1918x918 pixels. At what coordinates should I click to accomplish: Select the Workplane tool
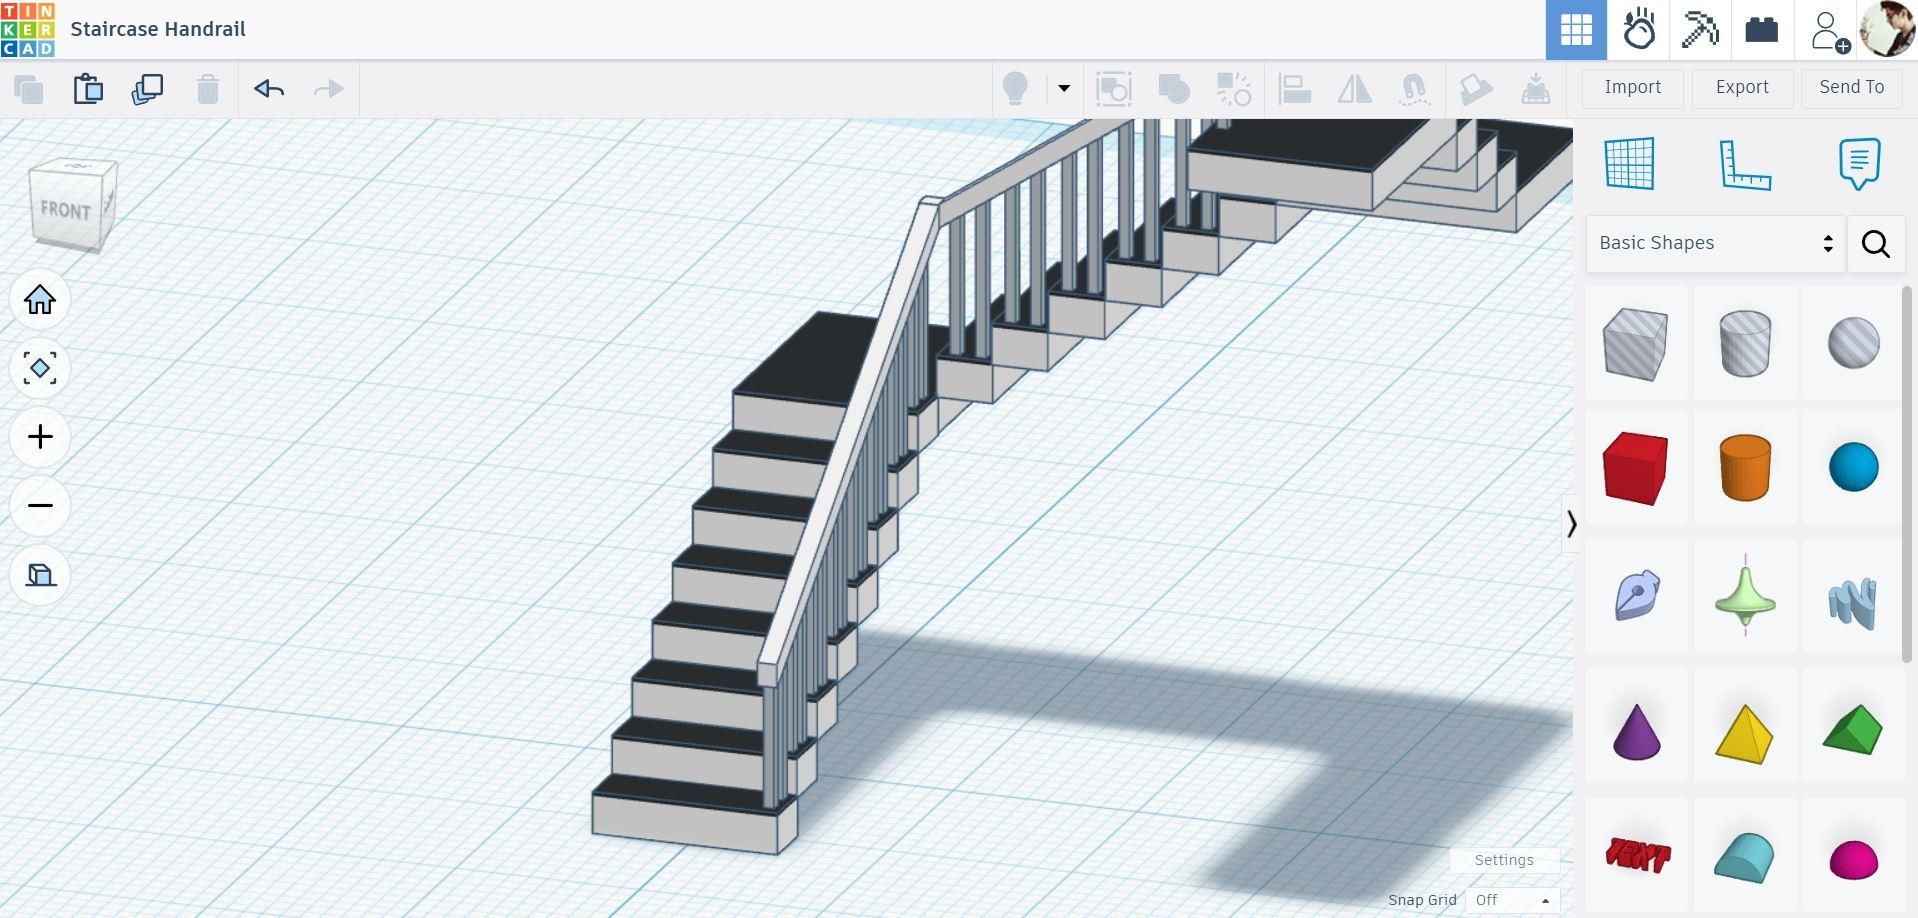(1629, 163)
